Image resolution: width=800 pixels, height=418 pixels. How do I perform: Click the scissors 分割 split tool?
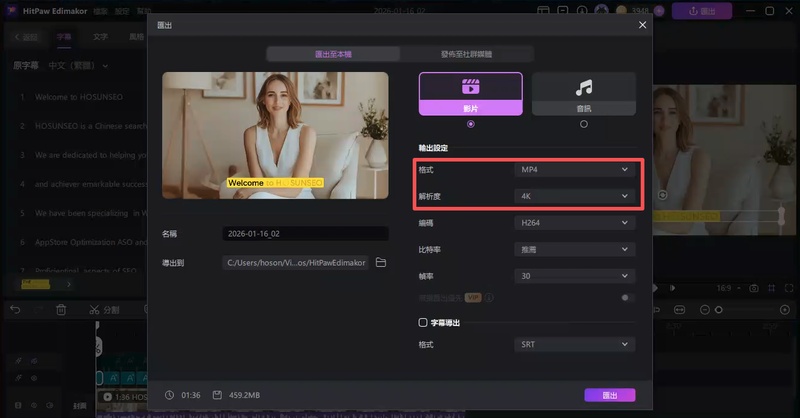pyautogui.click(x=104, y=310)
